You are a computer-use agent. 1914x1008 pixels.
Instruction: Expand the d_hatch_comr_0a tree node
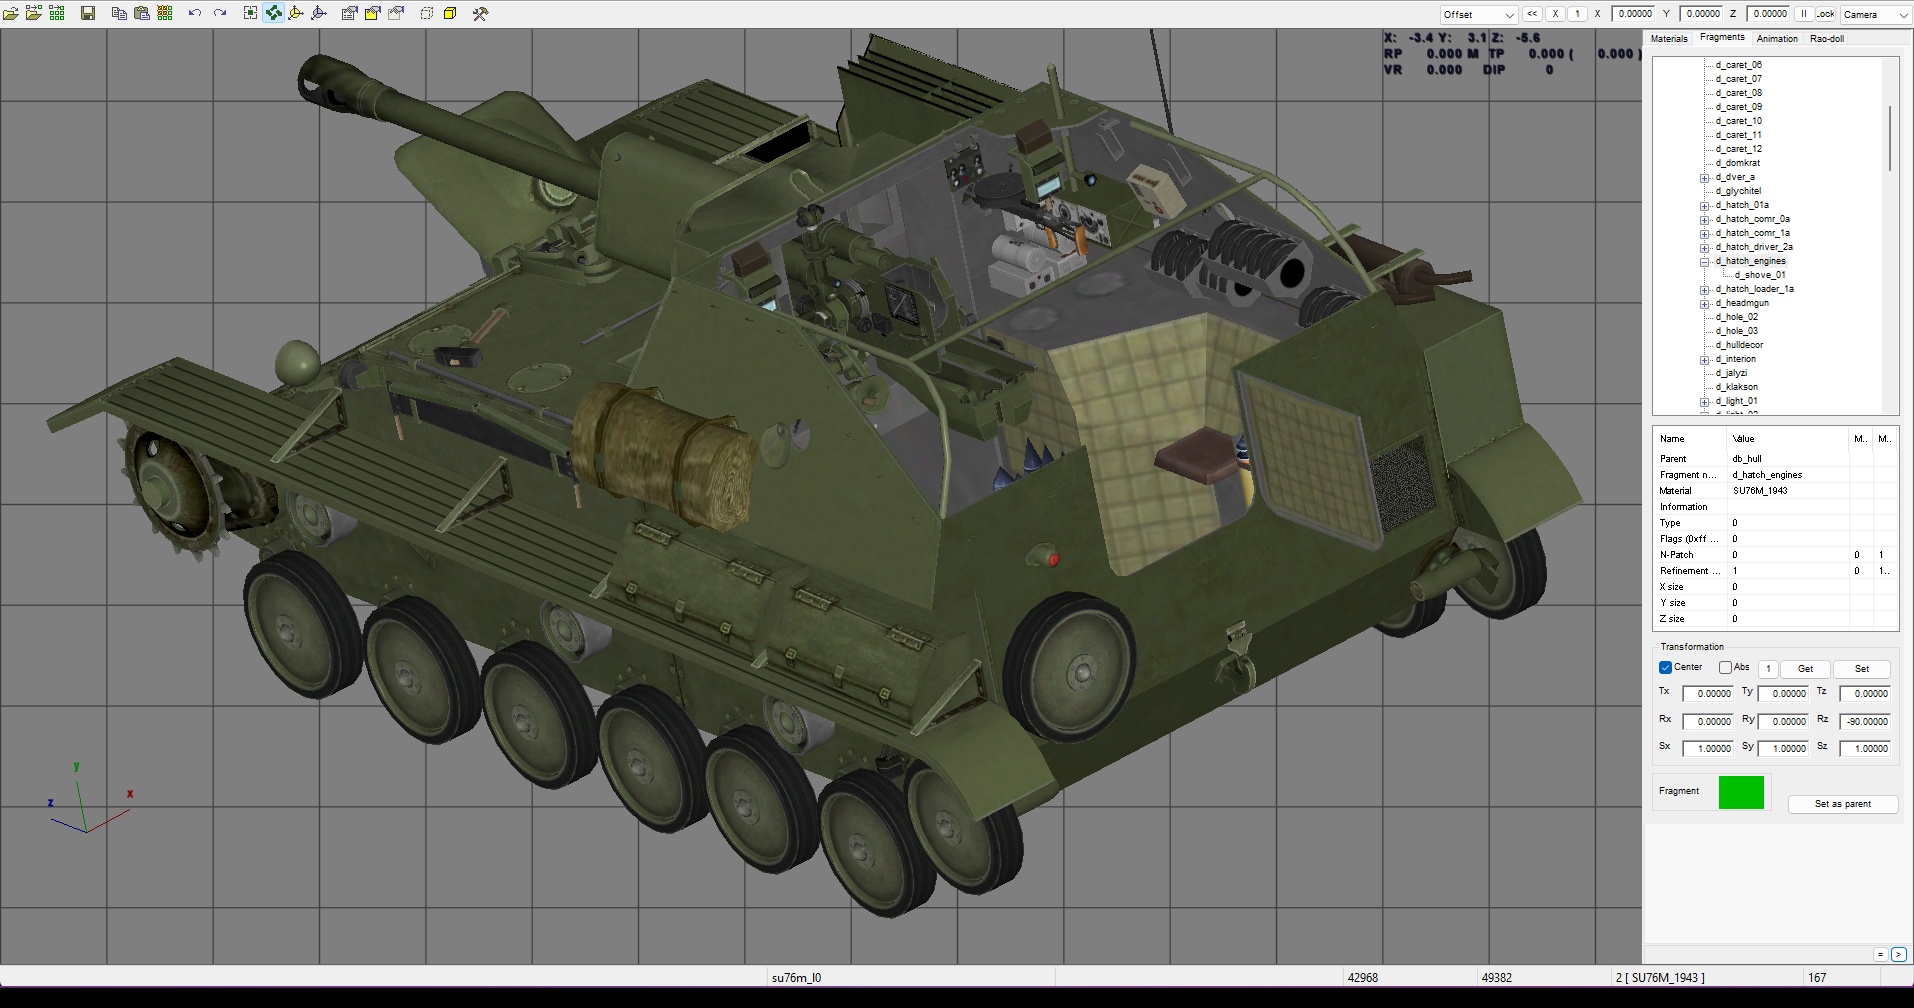coord(1704,220)
